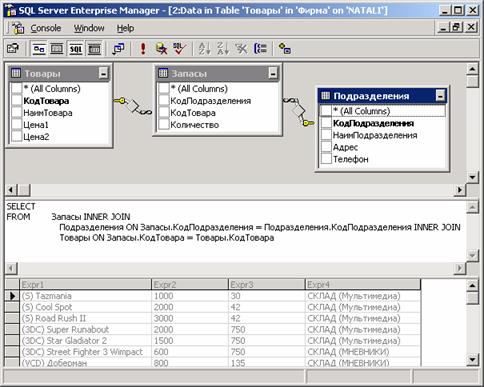Image resolution: width=484 pixels, height=387 pixels.
Task: Click the diagram pane scroll down arrow
Action: 472,177
